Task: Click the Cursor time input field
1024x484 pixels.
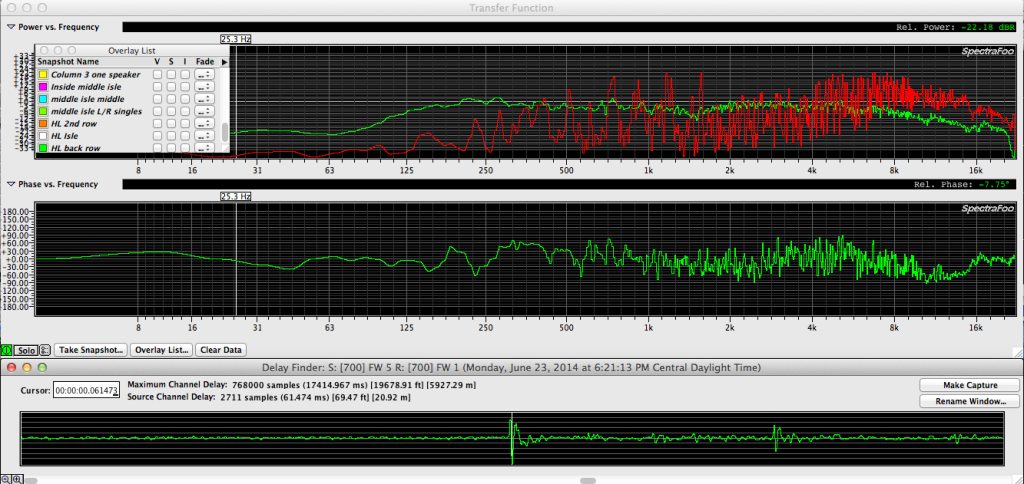Action: (x=86, y=390)
